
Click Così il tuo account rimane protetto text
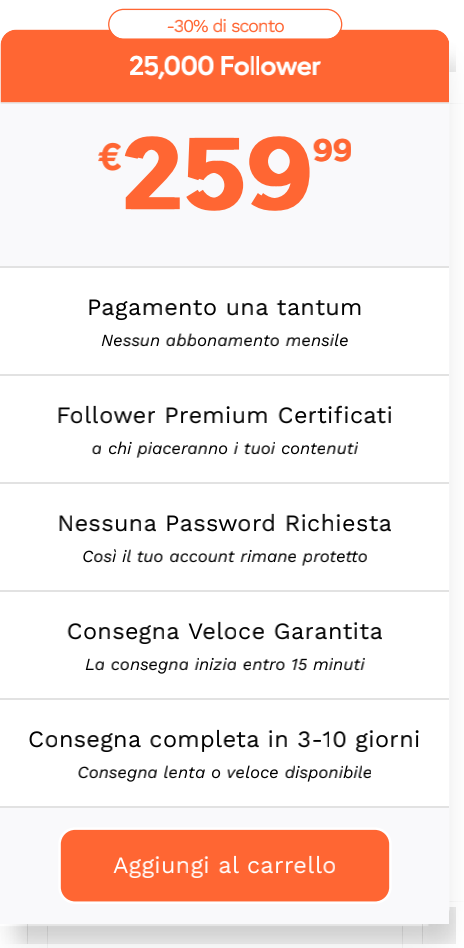coord(224,556)
